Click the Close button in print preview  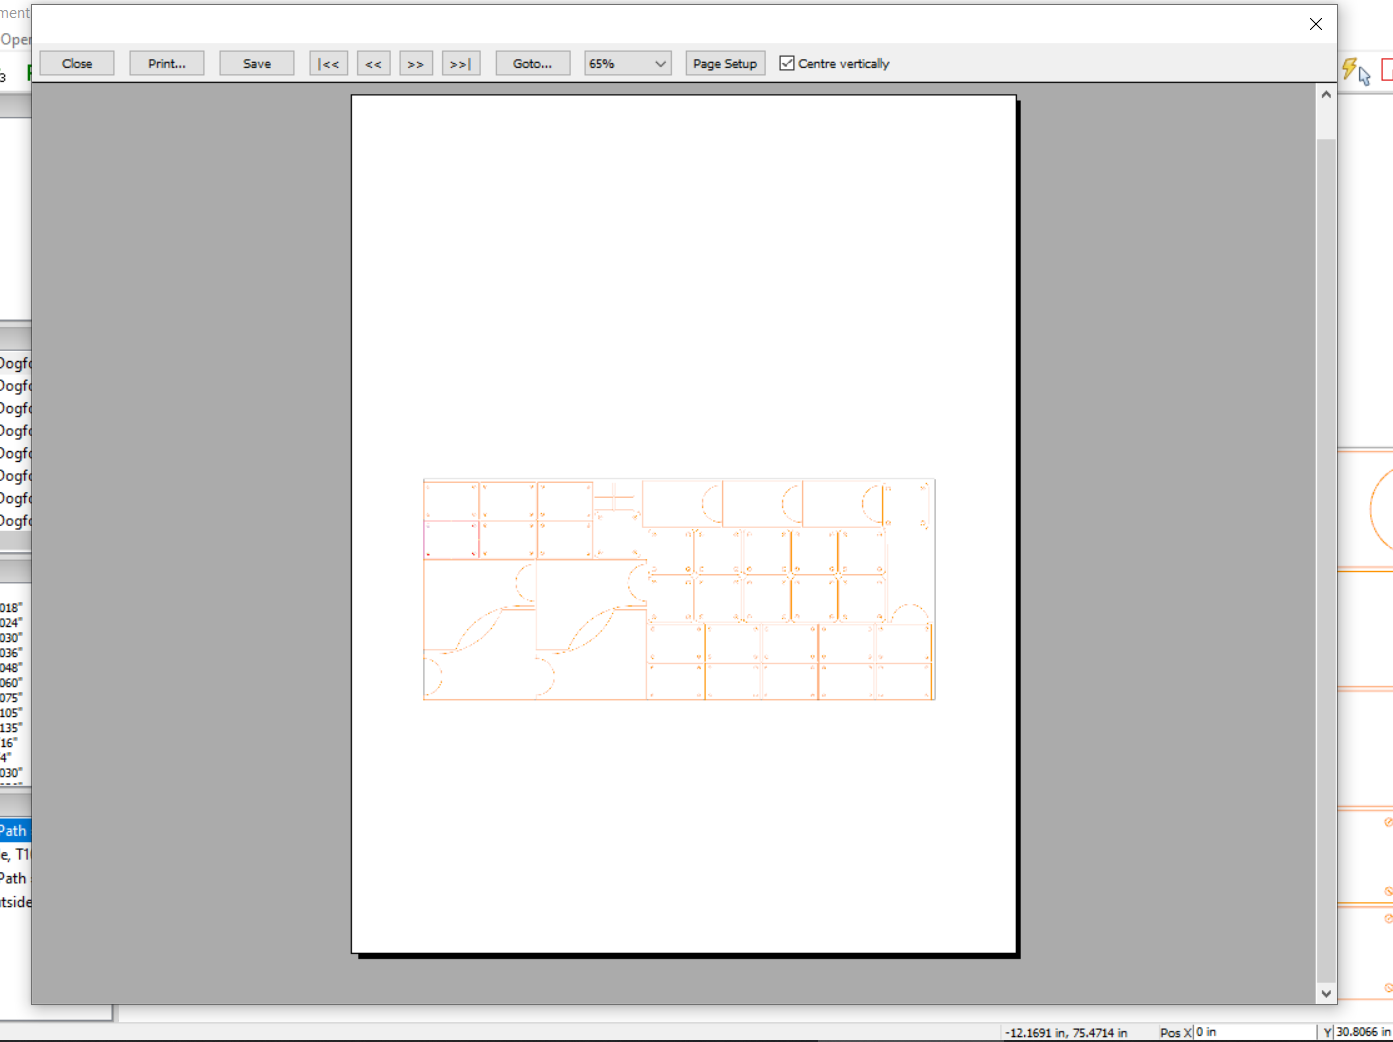point(77,63)
